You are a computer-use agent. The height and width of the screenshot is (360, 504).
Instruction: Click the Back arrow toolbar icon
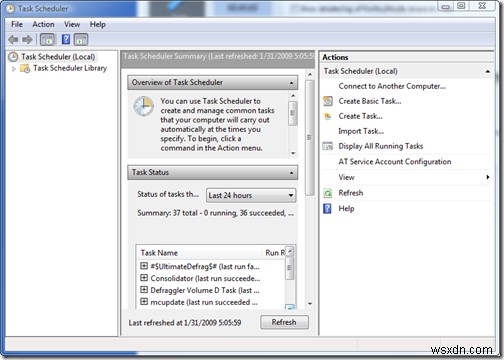[13, 40]
